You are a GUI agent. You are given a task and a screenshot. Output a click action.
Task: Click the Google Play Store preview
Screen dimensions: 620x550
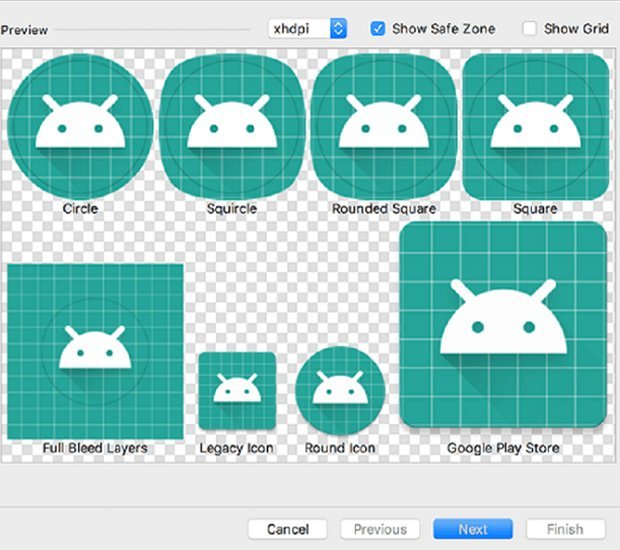tap(503, 325)
